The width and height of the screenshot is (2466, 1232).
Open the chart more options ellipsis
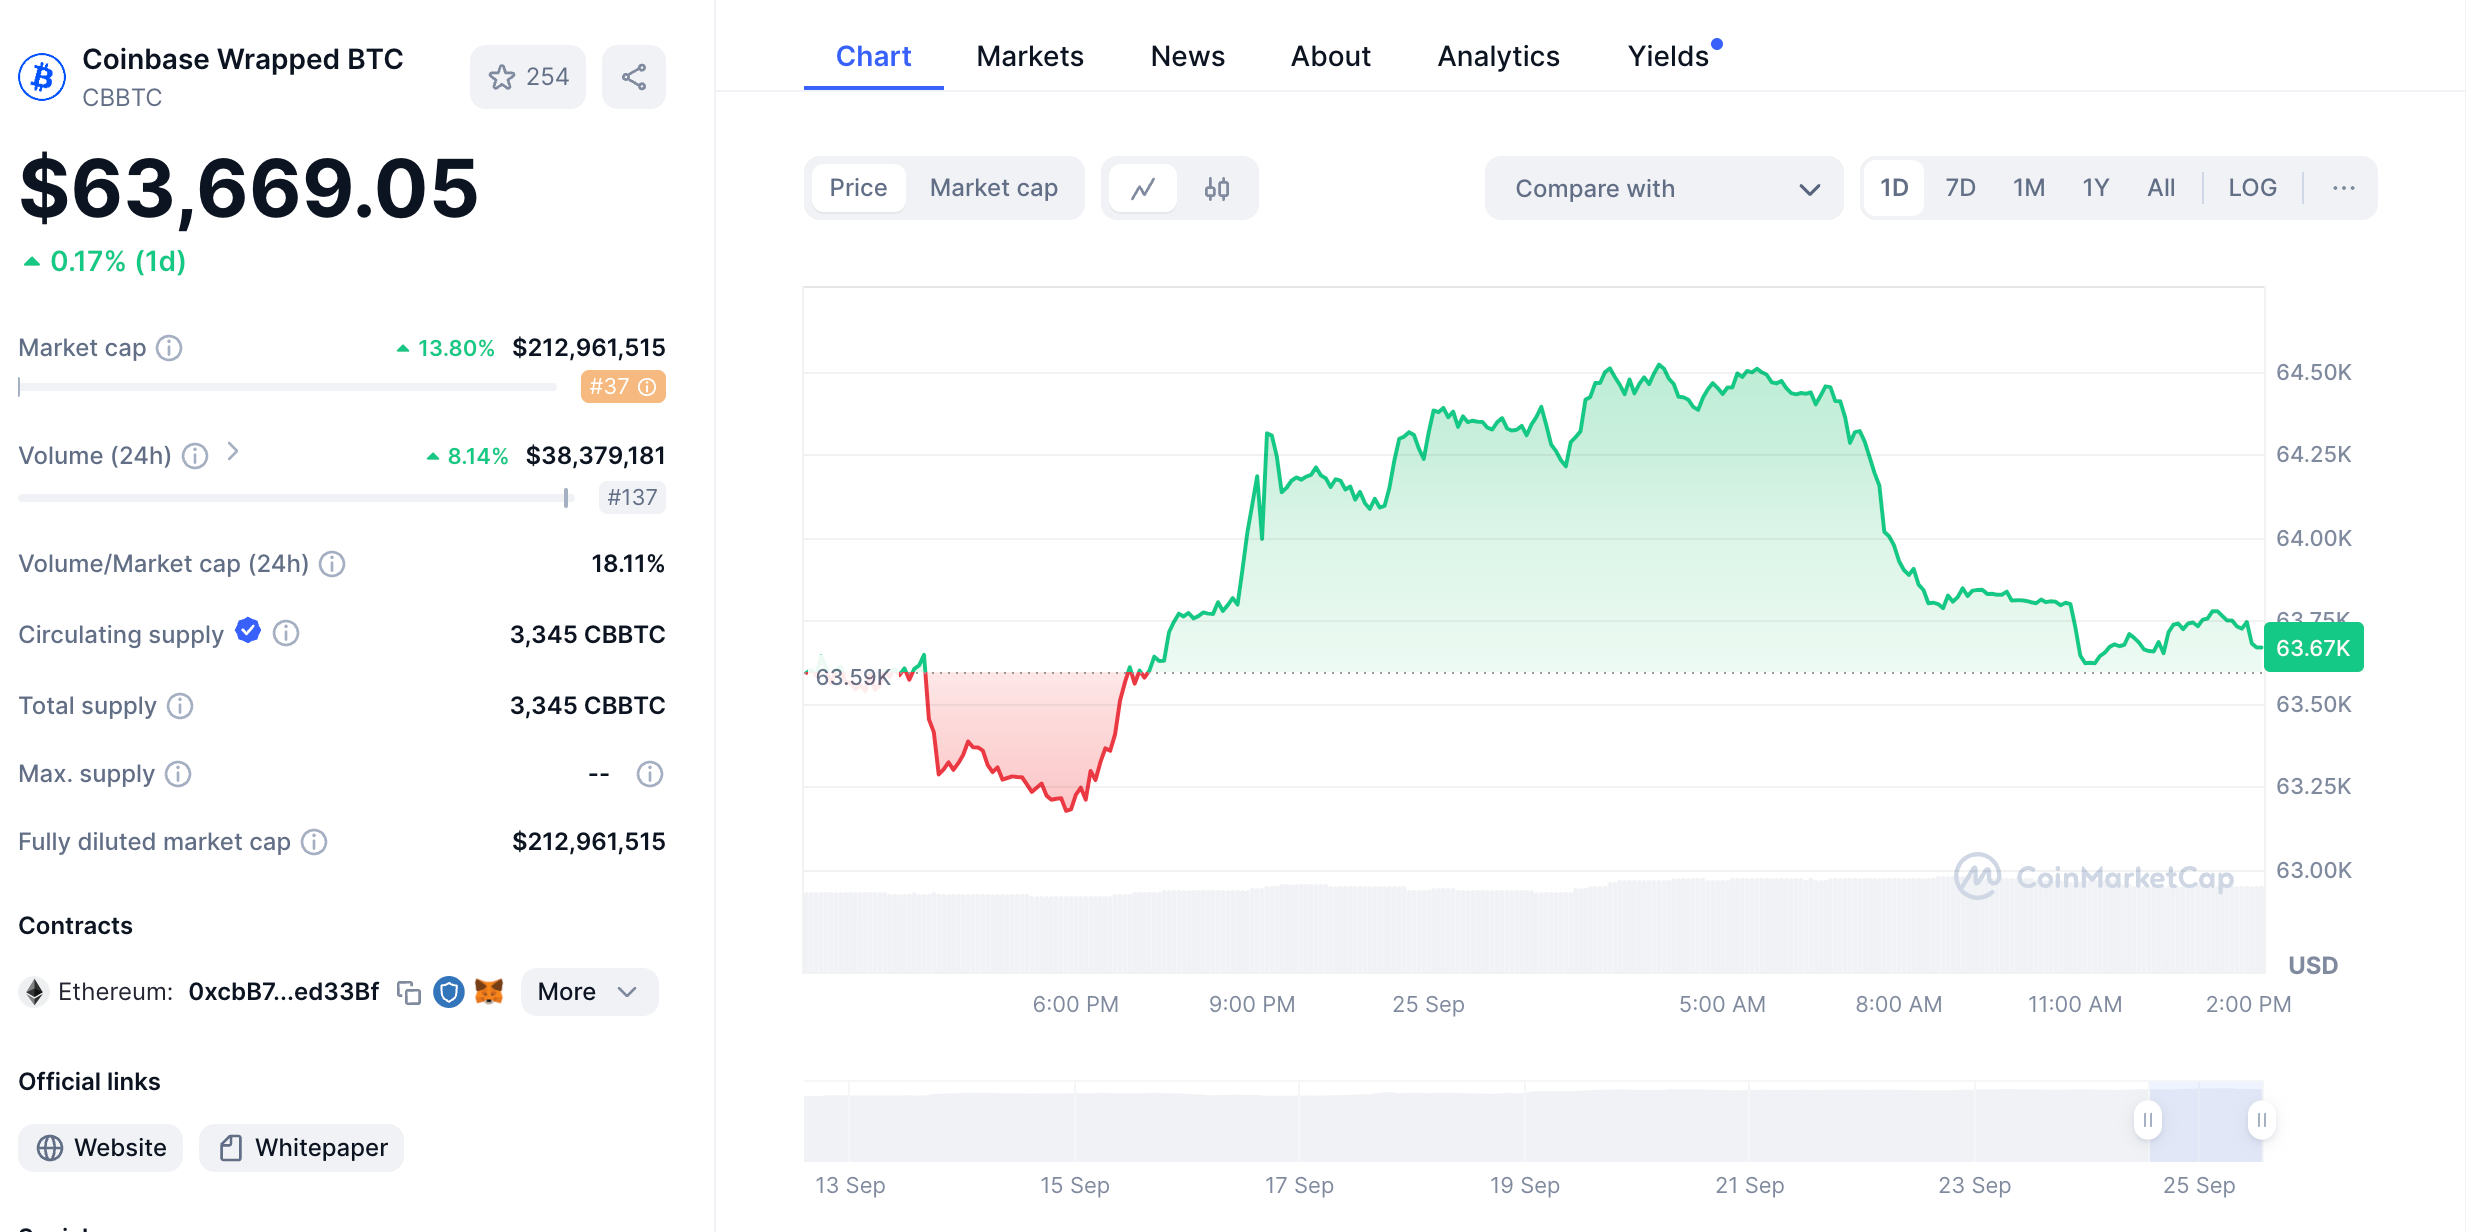[x=2344, y=188]
